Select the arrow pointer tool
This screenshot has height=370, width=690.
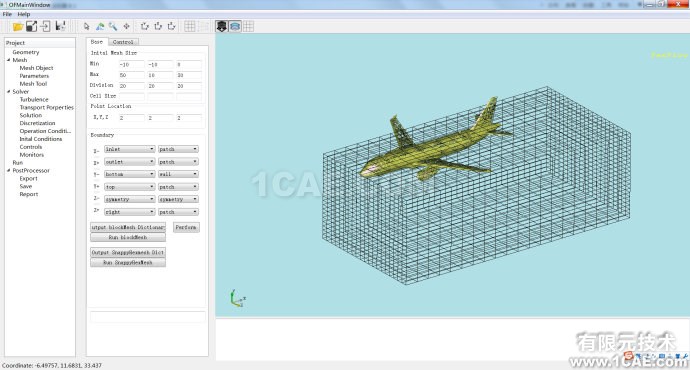(x=86, y=26)
